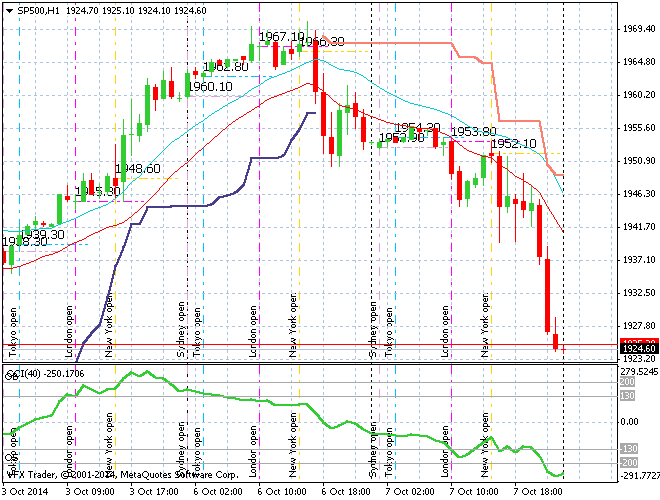Click the 1937.10 price scale value
Viewport: 660px width, 500px height.
tap(637, 260)
